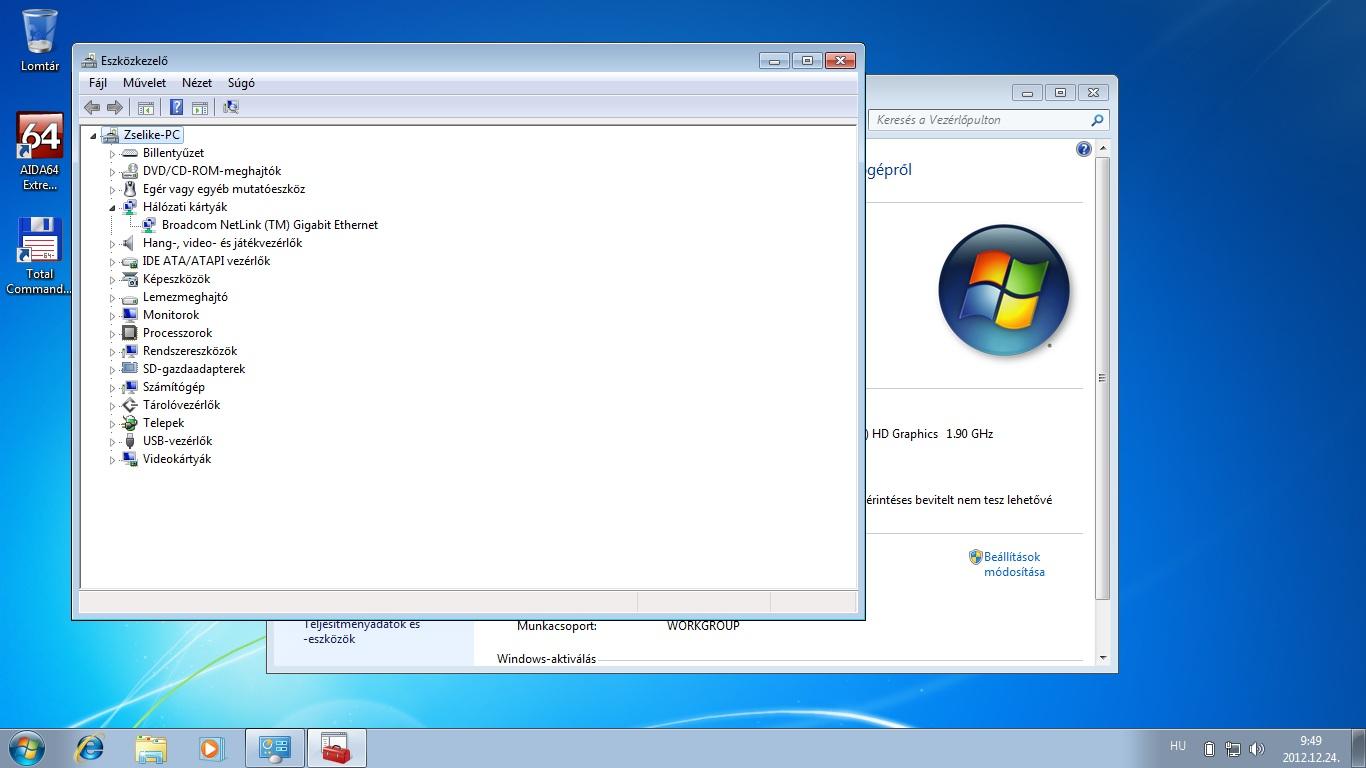This screenshot has height=768, width=1366.
Task: Scan for hardware changes toolbar icon
Action: point(231,107)
